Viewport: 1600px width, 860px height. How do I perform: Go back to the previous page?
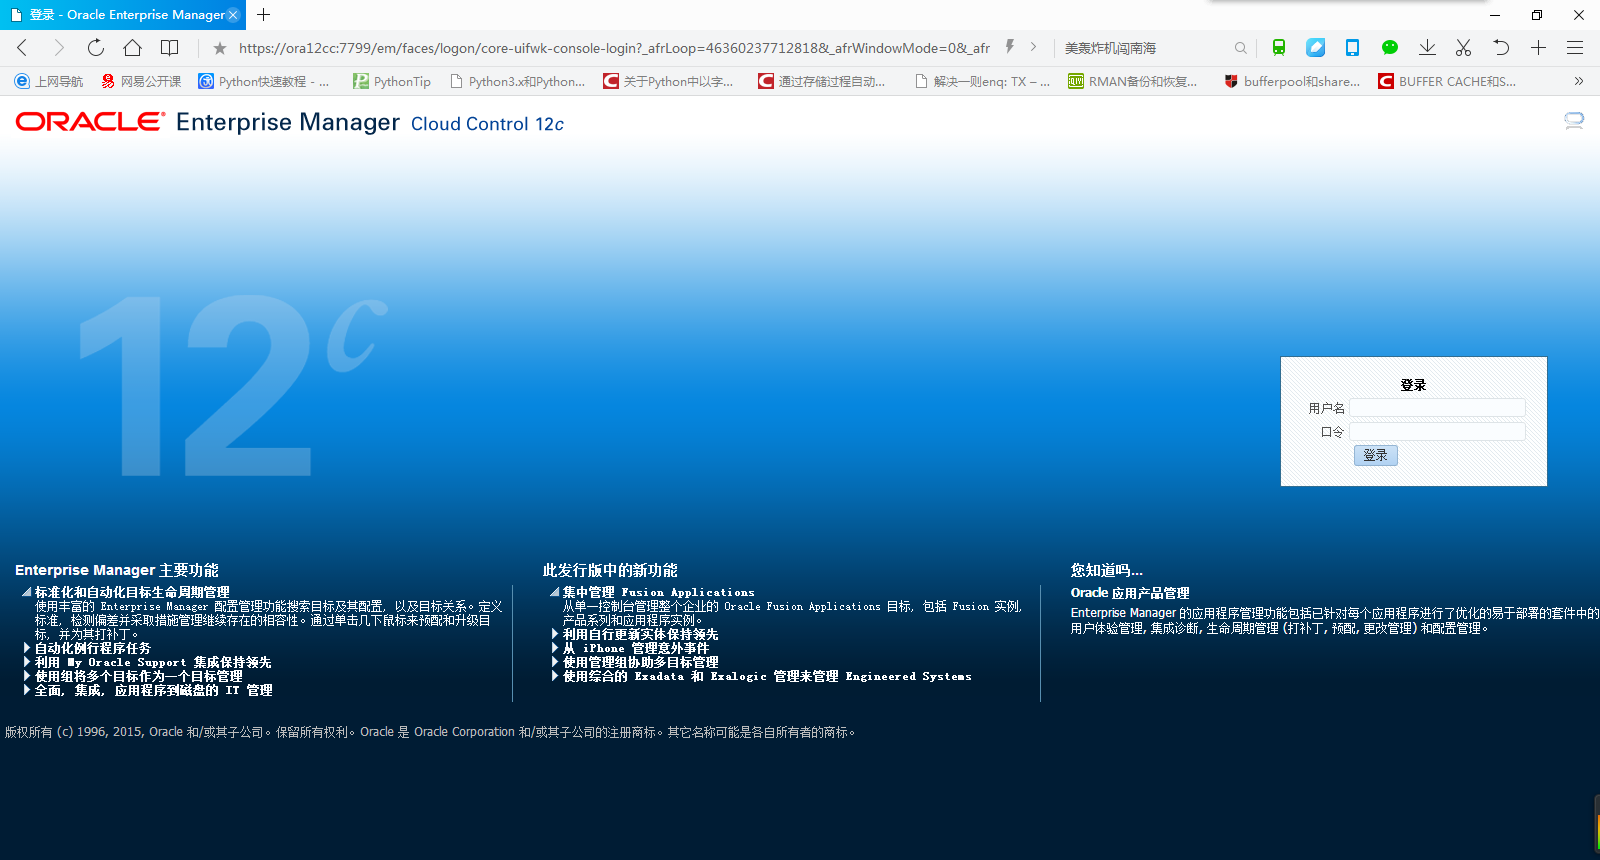(x=22, y=48)
